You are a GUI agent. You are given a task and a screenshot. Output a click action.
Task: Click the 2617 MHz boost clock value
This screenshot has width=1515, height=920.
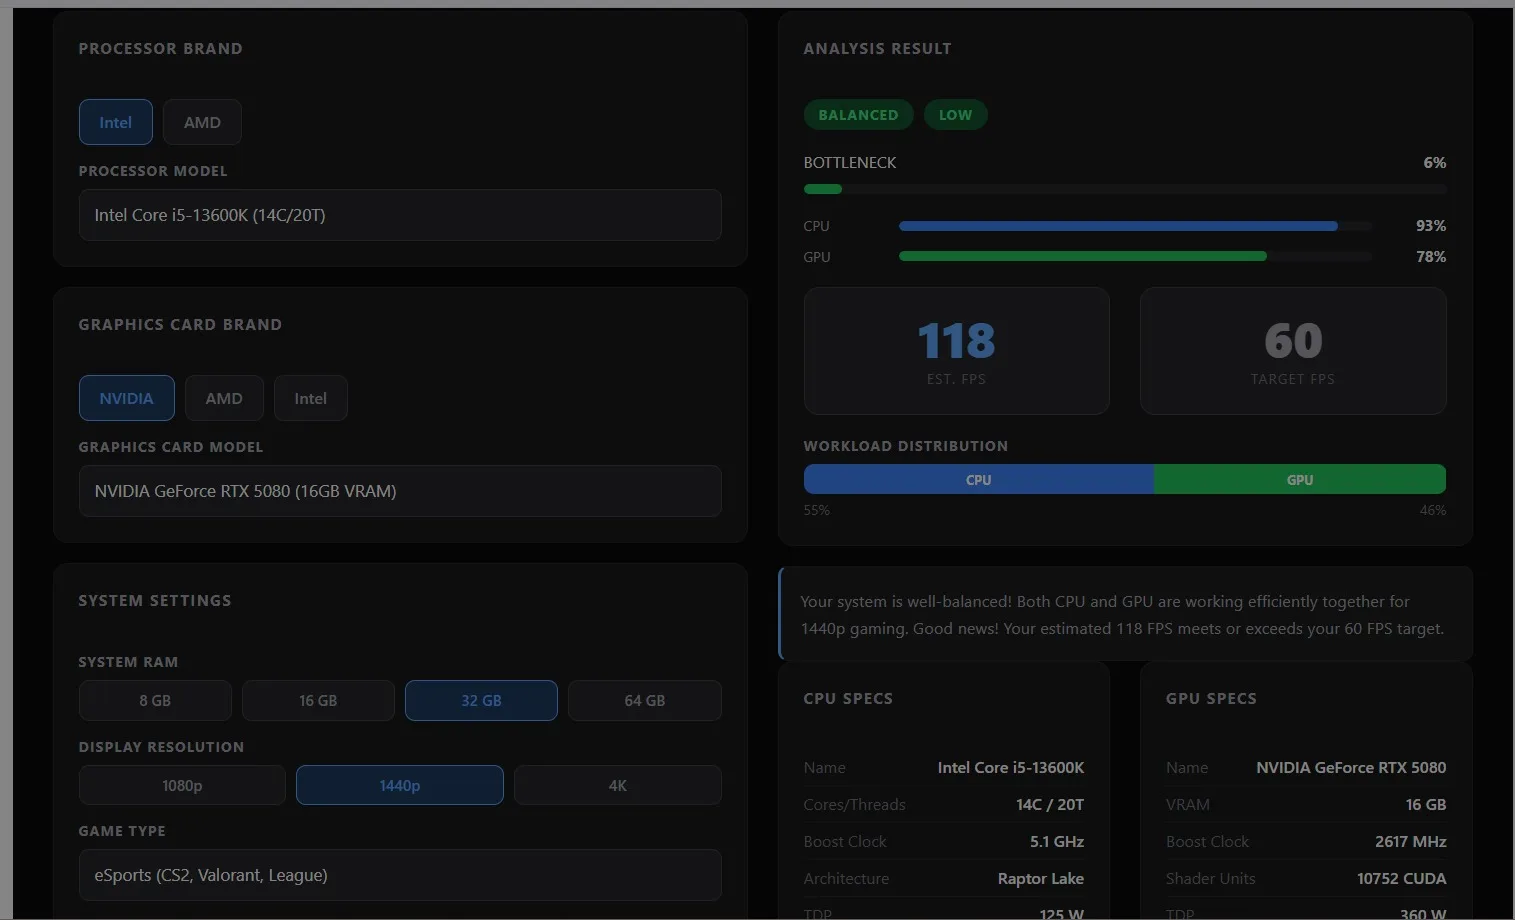pyautogui.click(x=1411, y=841)
